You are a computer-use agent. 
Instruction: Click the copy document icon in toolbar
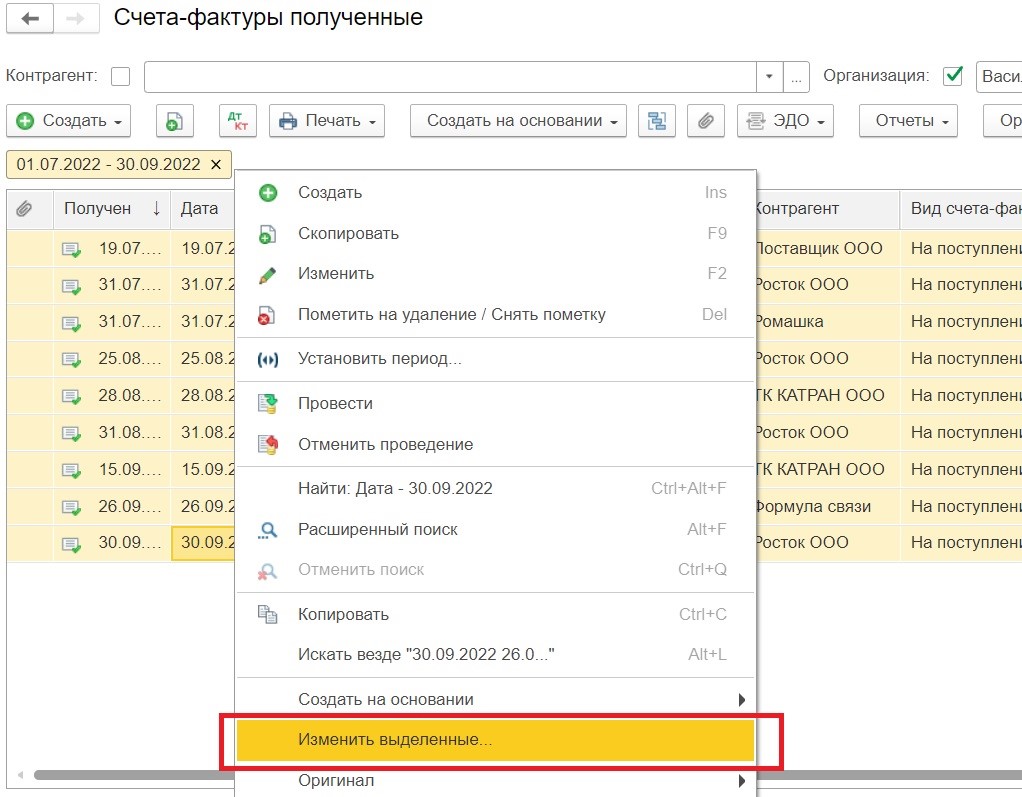175,121
